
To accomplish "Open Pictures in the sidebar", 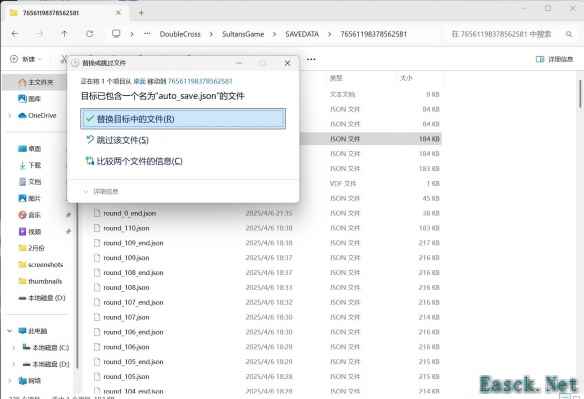I will (29, 198).
